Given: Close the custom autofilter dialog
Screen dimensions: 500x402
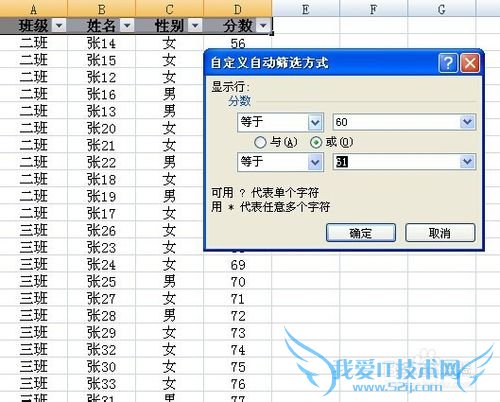Looking at the screenshot, I should pyautogui.click(x=470, y=63).
